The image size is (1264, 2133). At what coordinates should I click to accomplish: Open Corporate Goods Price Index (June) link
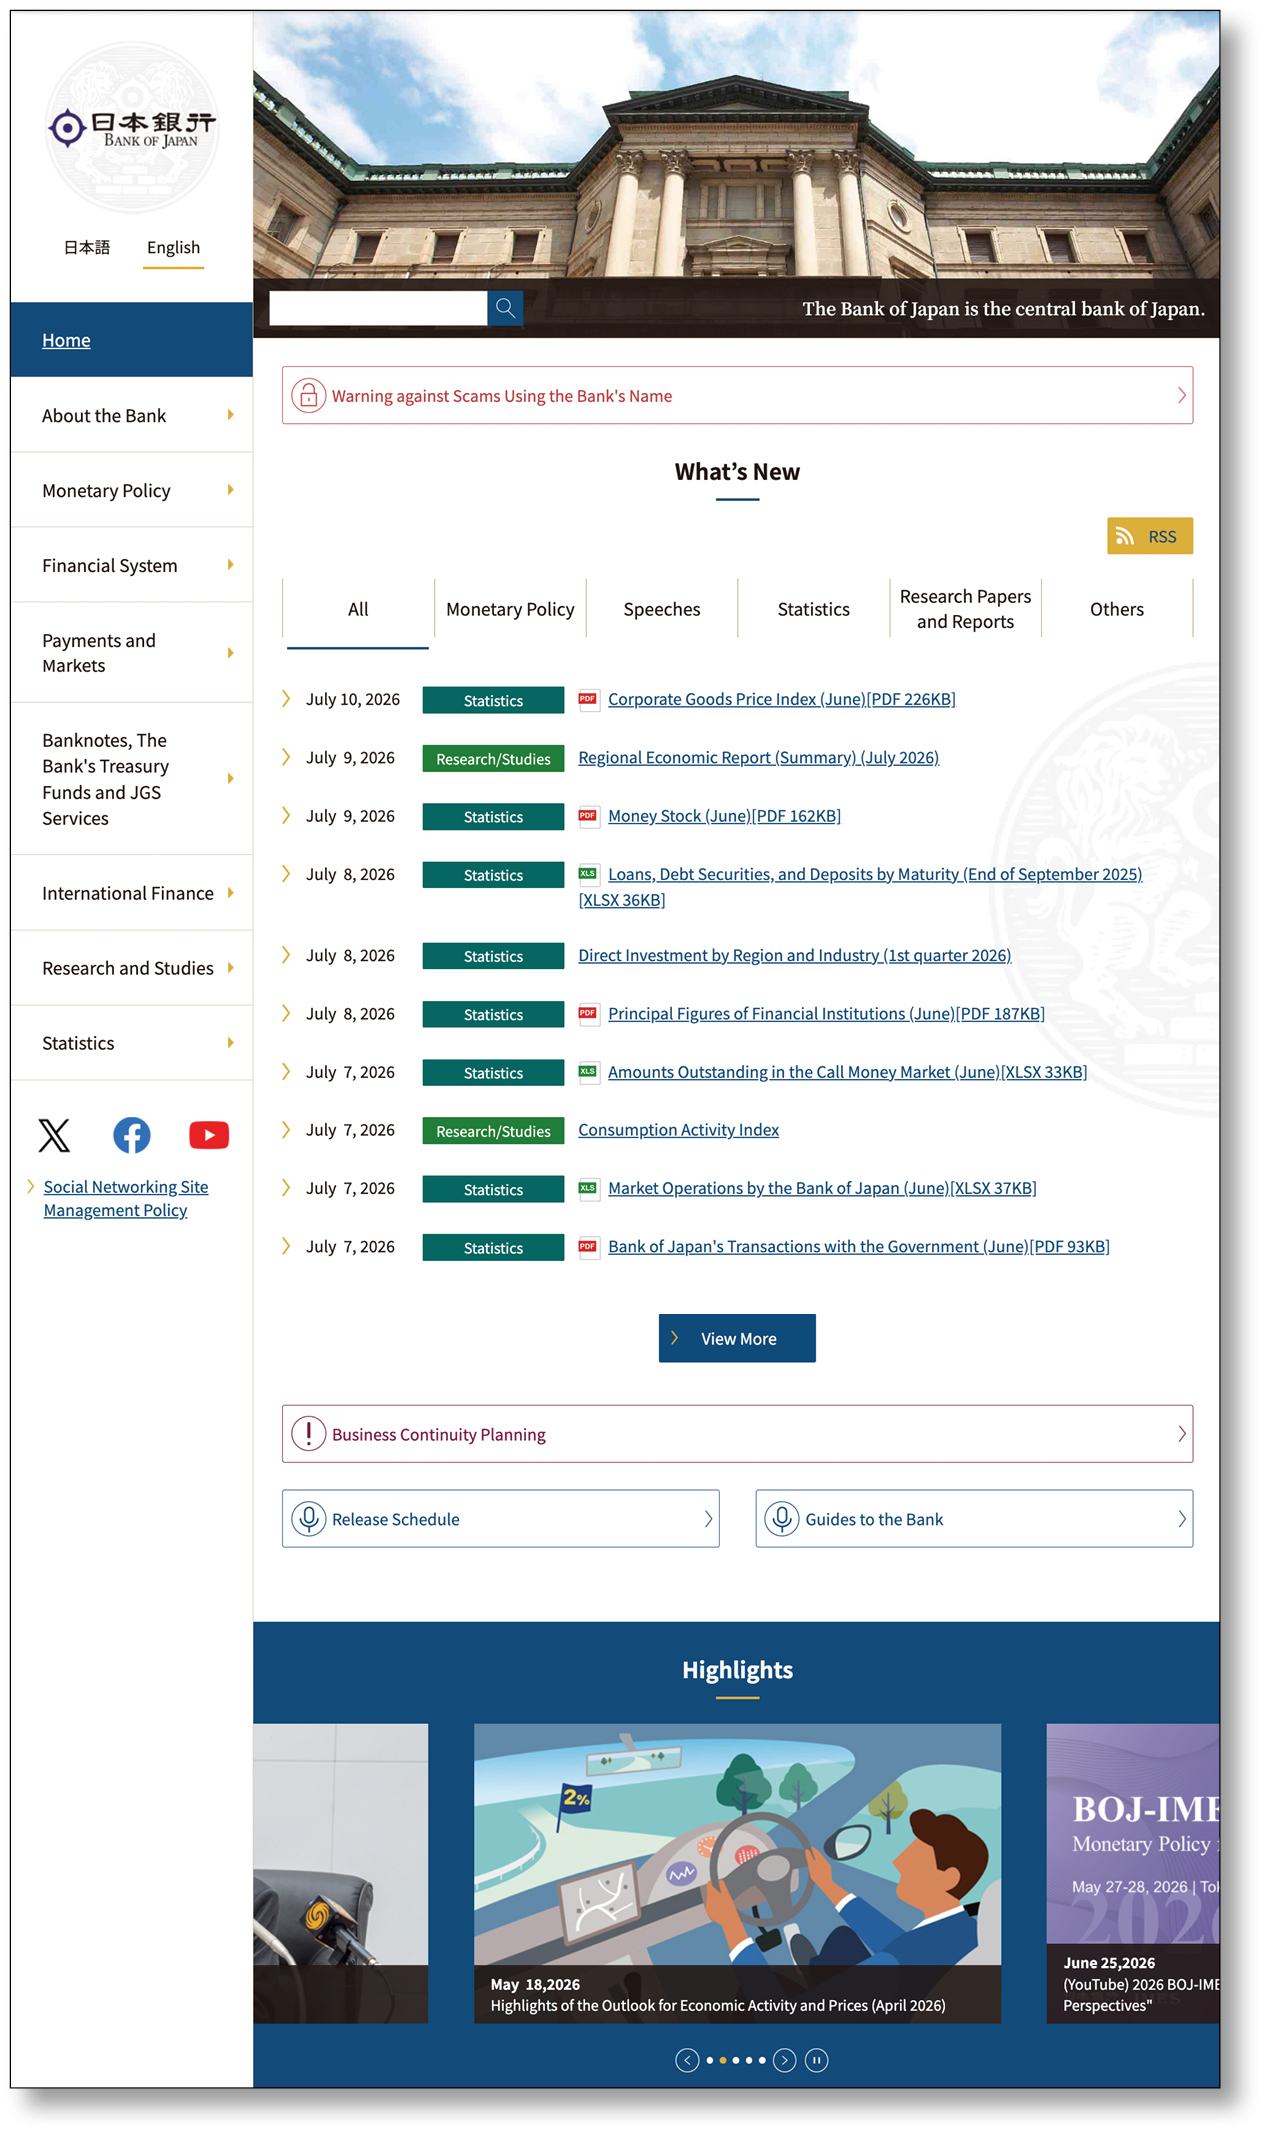[781, 699]
